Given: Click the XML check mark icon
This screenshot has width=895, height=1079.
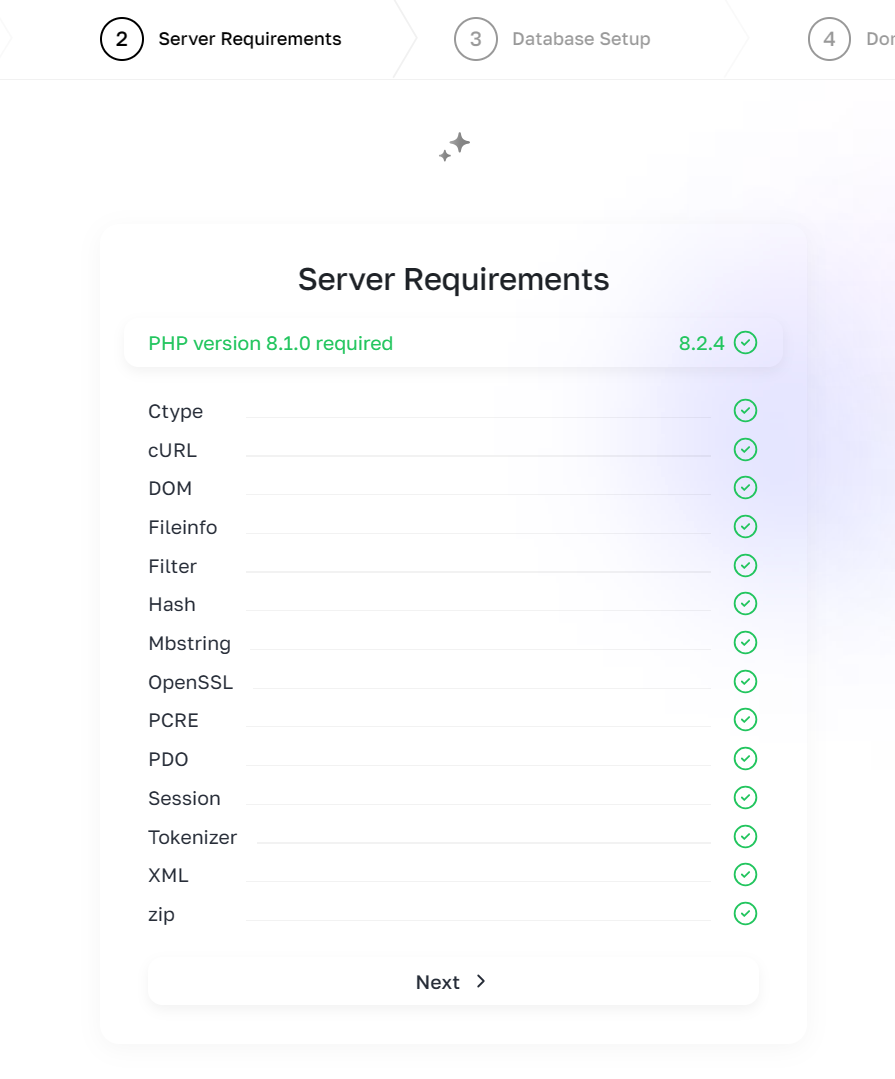Looking at the screenshot, I should [745, 875].
